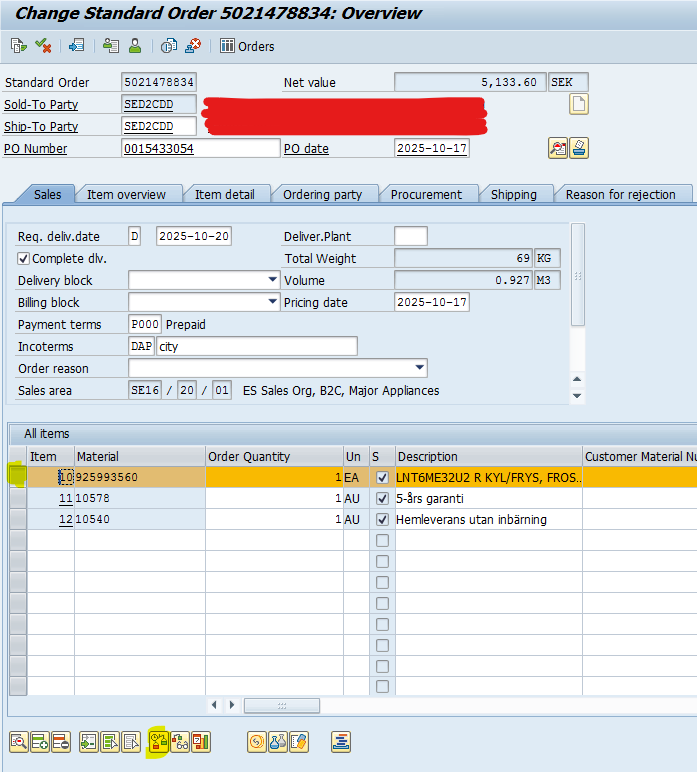This screenshot has width=697, height=772.
Task: Click the clock with documents icon in top toolbar
Action: tap(169, 46)
